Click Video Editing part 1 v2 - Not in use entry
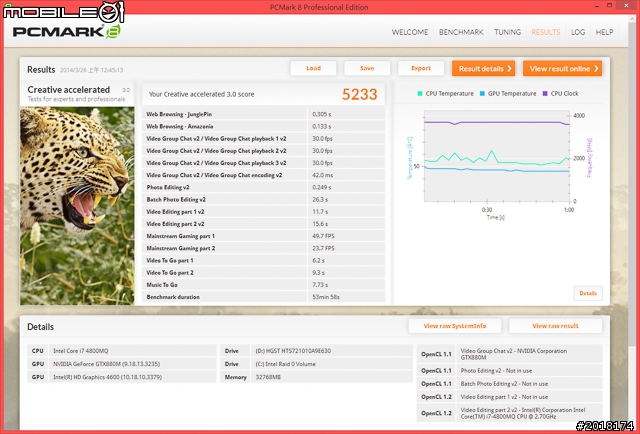The height and width of the screenshot is (434, 640). [504, 397]
